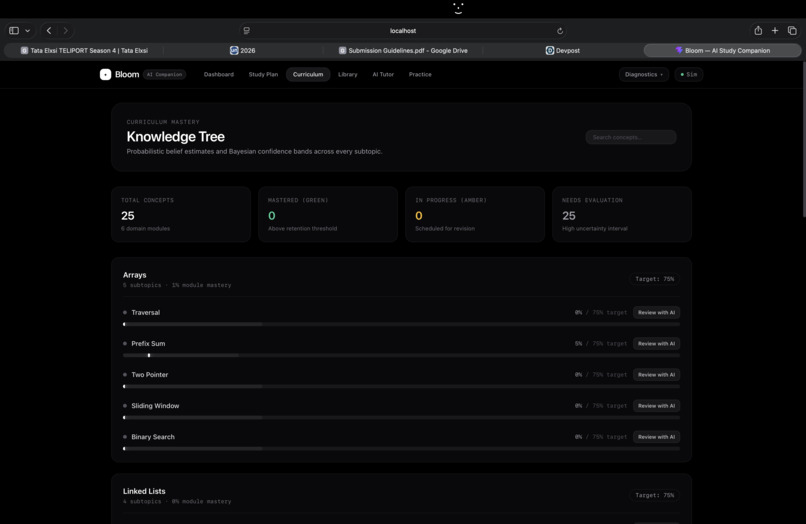Screen dimensions: 806x524
Task: Switch to the Tata Elxsi TELIPORT tab
Action: click(x=84, y=50)
